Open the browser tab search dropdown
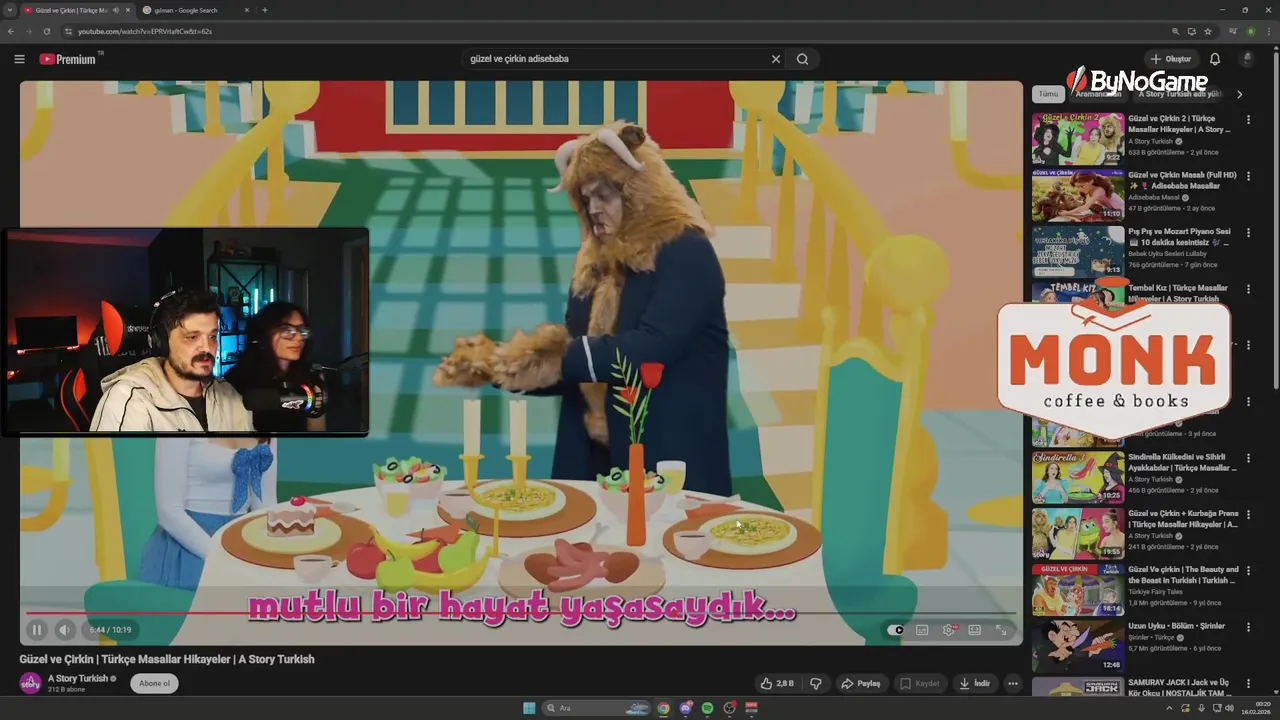Screen dimensions: 1280x720 coord(9,10)
